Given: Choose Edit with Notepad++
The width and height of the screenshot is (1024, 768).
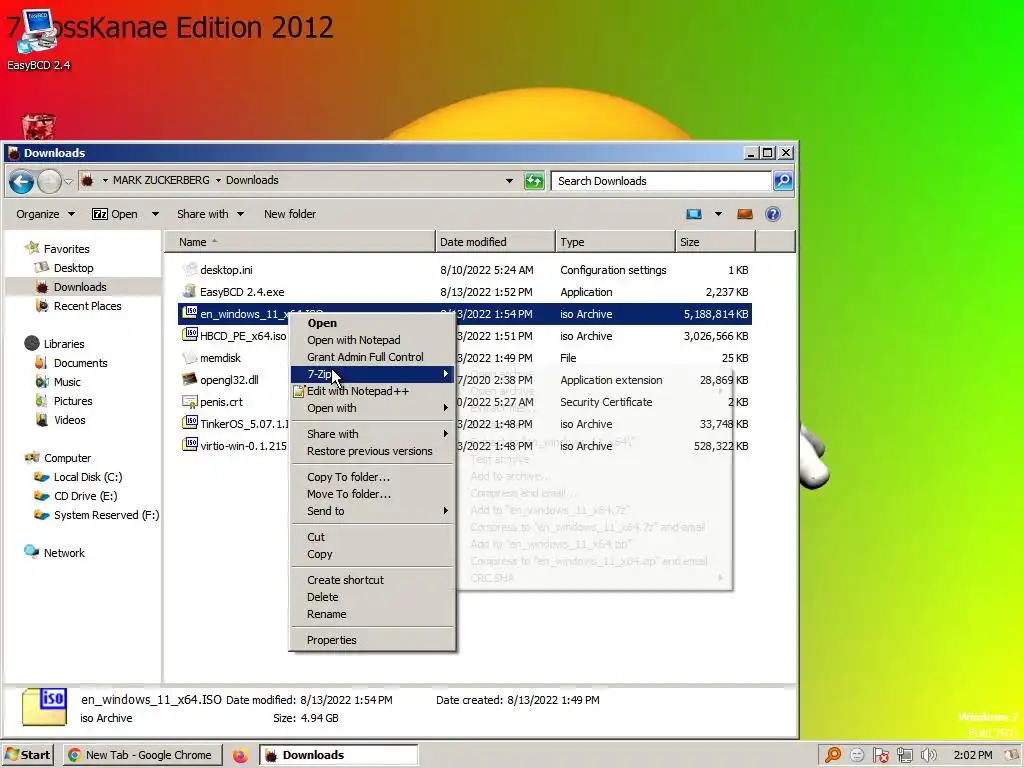Looking at the screenshot, I should [x=372, y=391].
